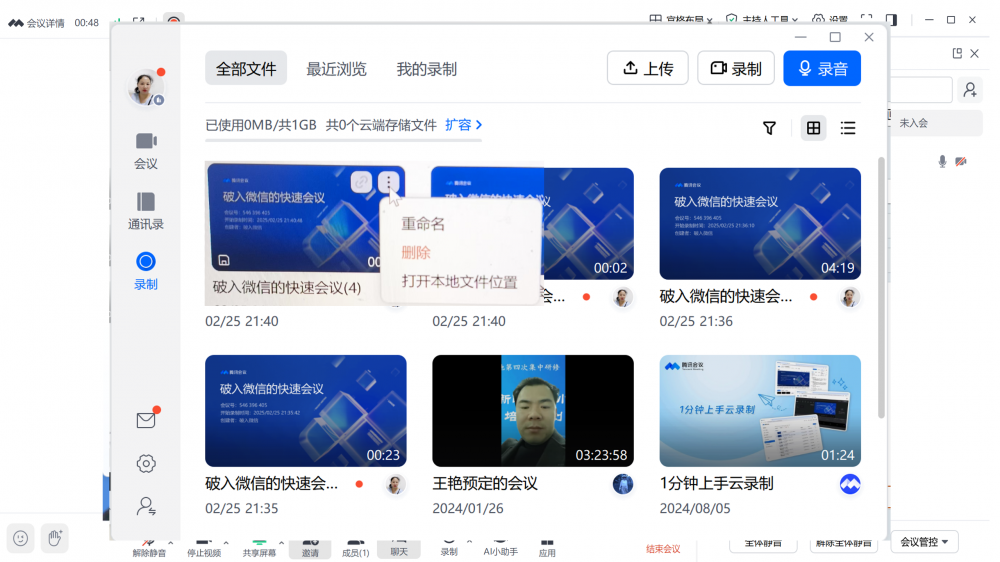This screenshot has height=562, width=1000.
Task: Open 聊天 in meeting toolbar
Action: [x=399, y=549]
